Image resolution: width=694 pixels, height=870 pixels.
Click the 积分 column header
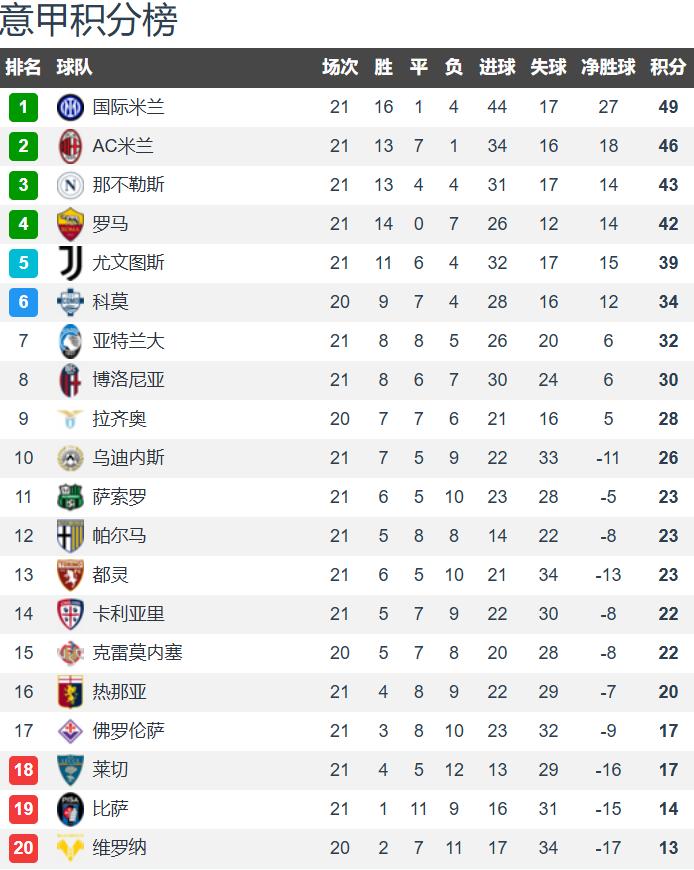tap(668, 67)
